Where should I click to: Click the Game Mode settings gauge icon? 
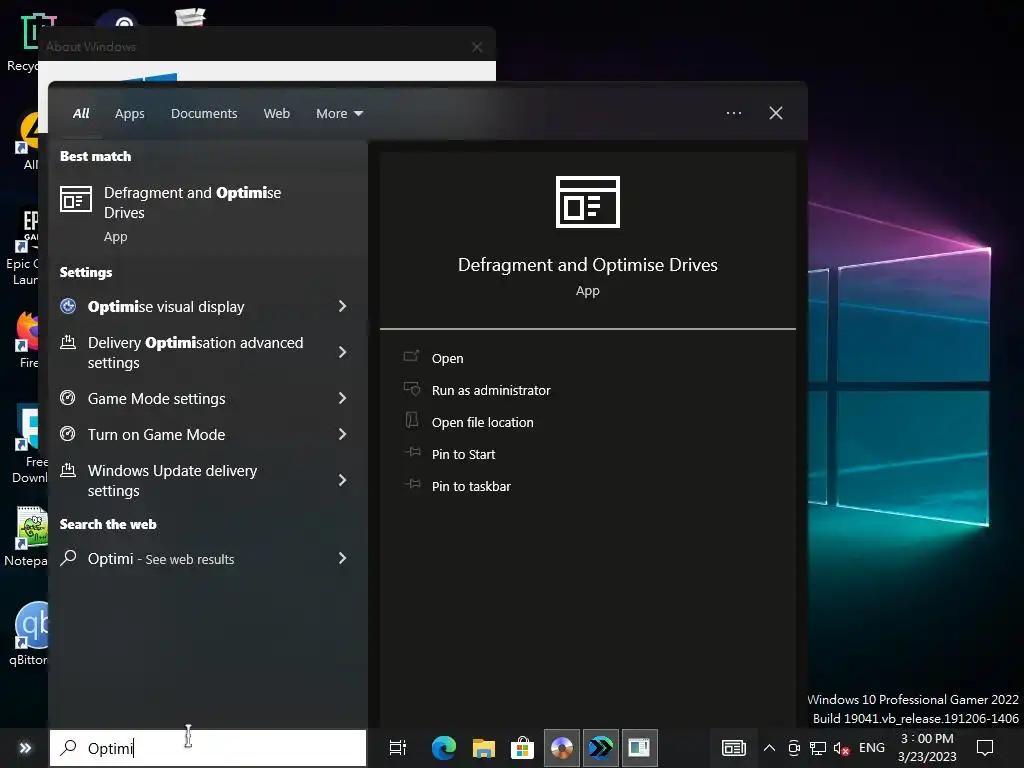tap(68, 398)
